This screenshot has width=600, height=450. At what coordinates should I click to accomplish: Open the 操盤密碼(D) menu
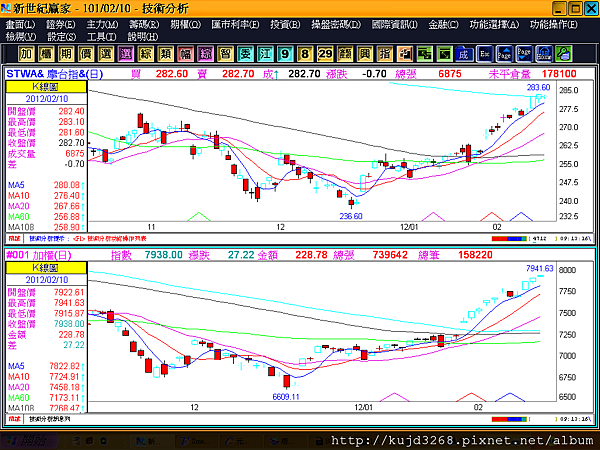(336, 24)
